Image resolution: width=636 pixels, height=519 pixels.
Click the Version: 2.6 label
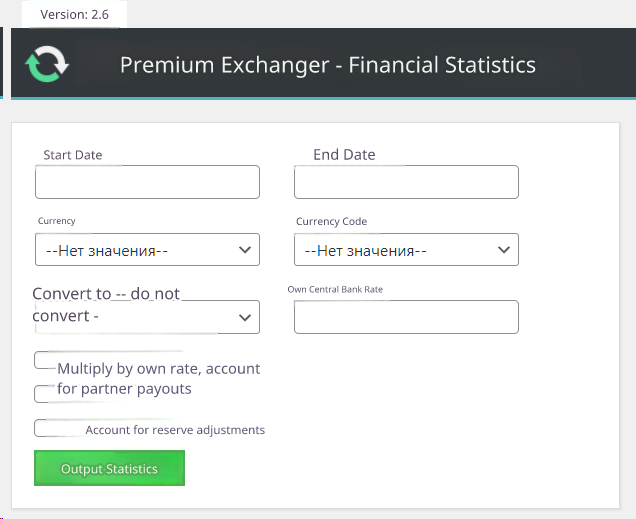tap(75, 15)
